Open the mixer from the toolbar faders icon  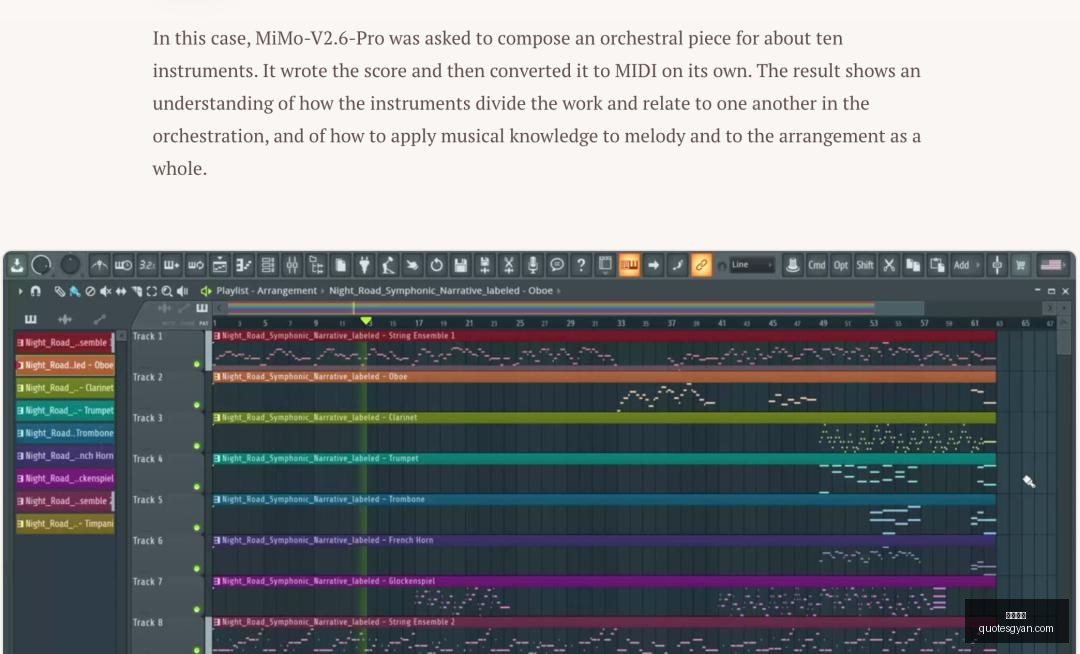pos(292,265)
